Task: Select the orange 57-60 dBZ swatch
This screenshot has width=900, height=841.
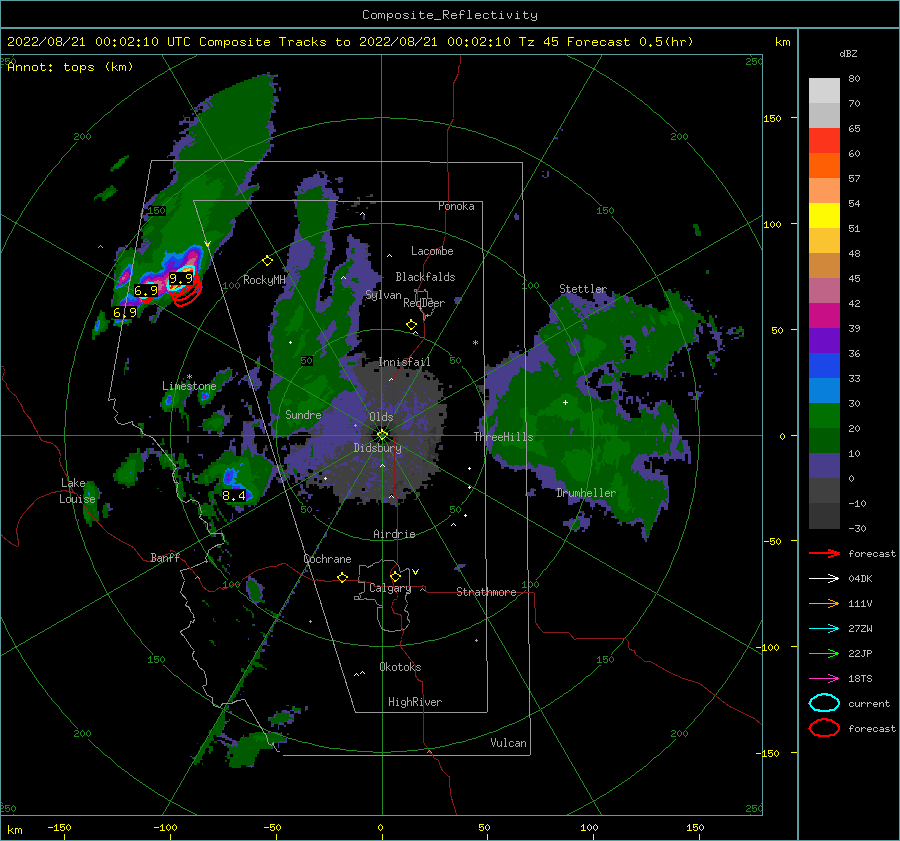Action: [x=824, y=165]
